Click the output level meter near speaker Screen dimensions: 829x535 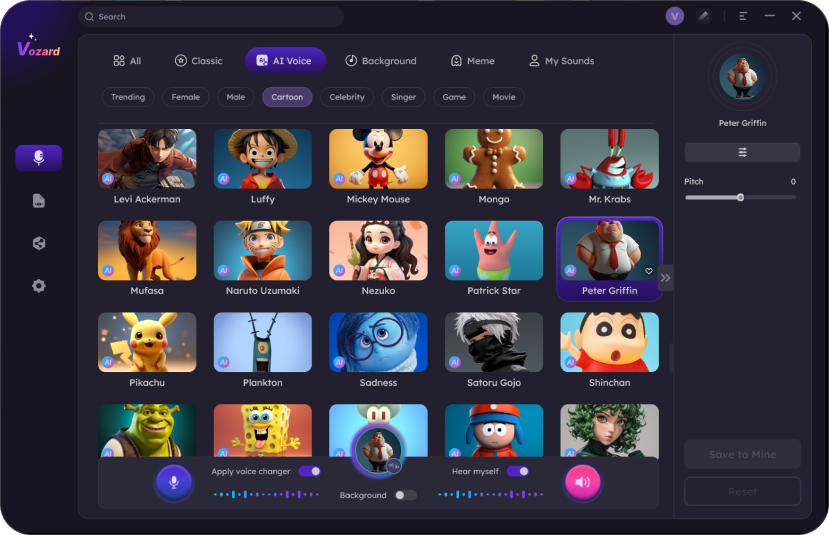point(491,495)
